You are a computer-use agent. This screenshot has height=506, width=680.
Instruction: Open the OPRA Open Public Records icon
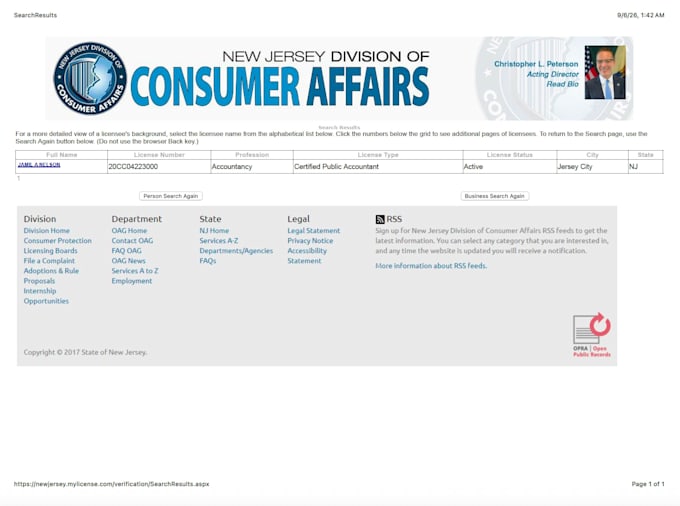tap(592, 335)
